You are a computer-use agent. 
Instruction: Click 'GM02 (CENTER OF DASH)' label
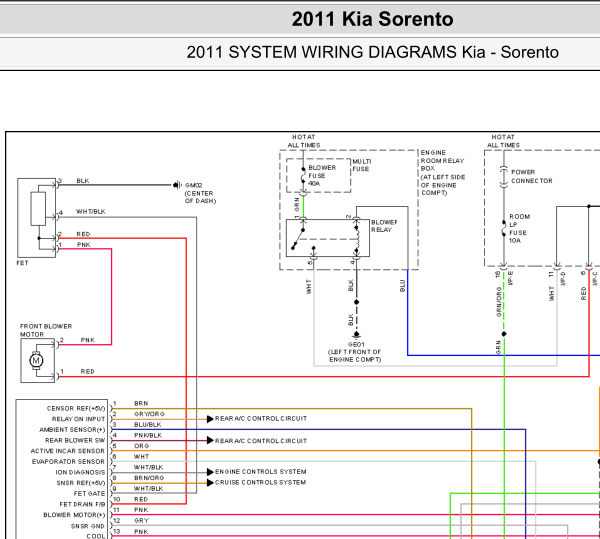tap(200, 193)
